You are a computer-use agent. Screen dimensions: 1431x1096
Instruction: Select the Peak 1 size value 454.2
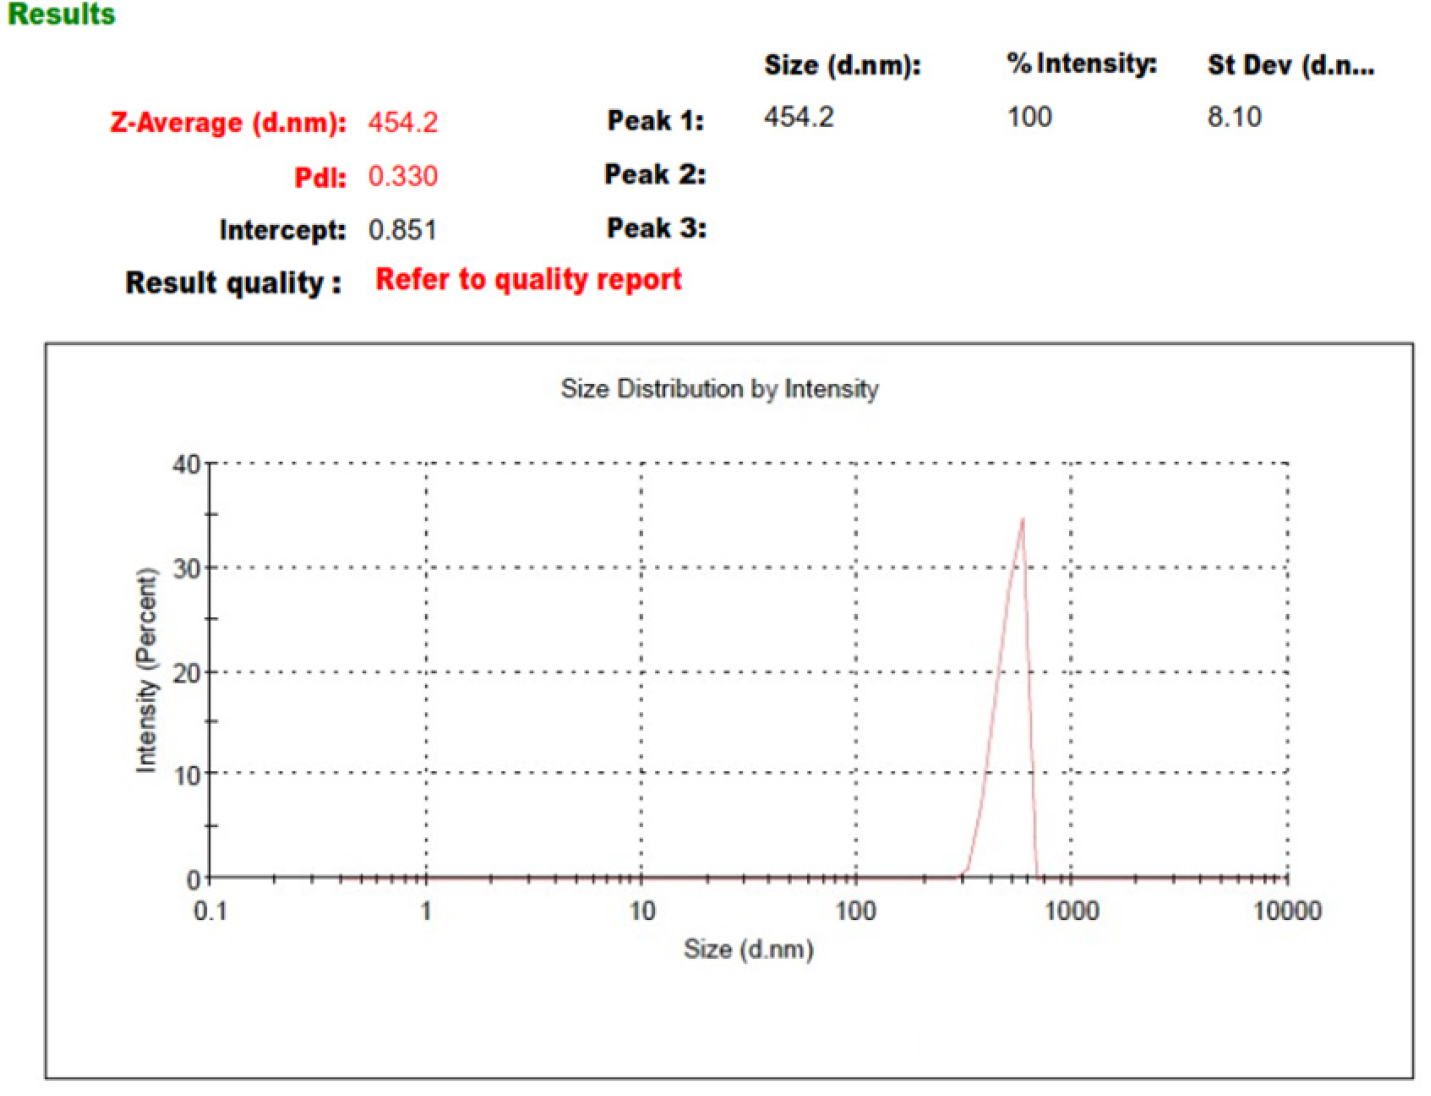click(799, 117)
